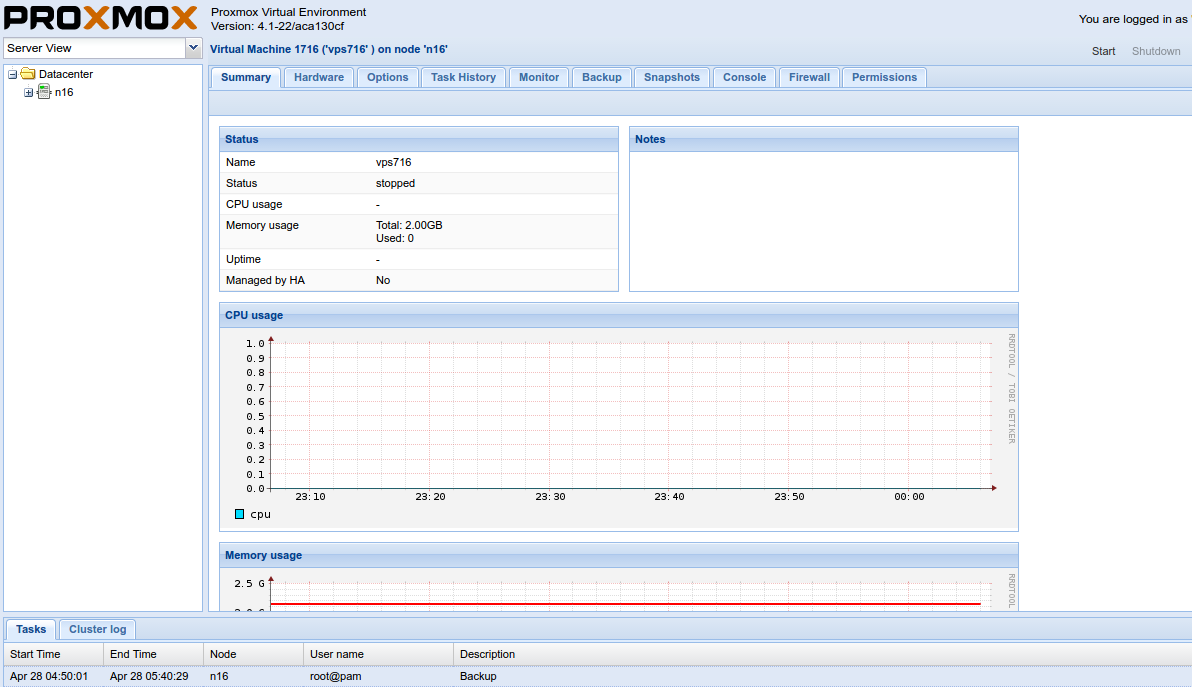Select the Backup tab
Image resolution: width=1192 pixels, height=687 pixels.
click(x=601, y=77)
